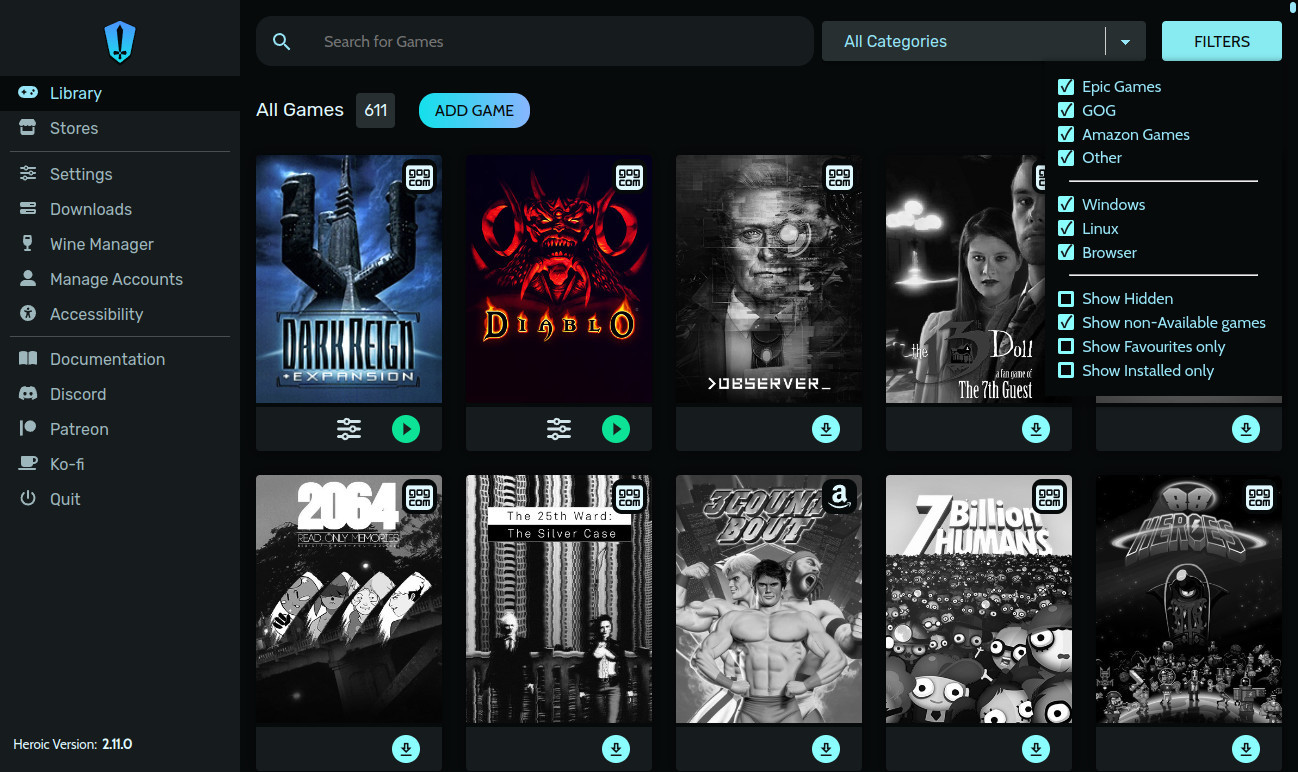
Task: Click the Discord icon in the sidebar
Action: tap(29, 394)
